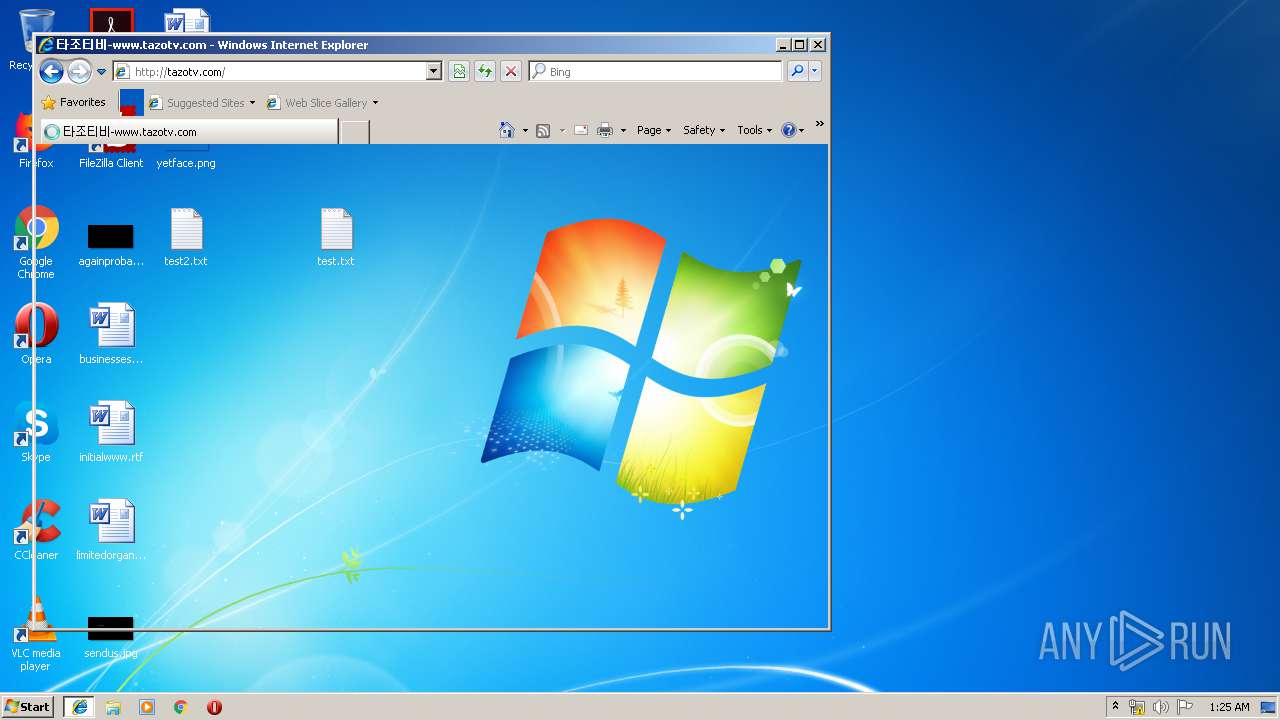This screenshot has height=720, width=1280.
Task: Click the Bing search box
Action: coord(656,71)
